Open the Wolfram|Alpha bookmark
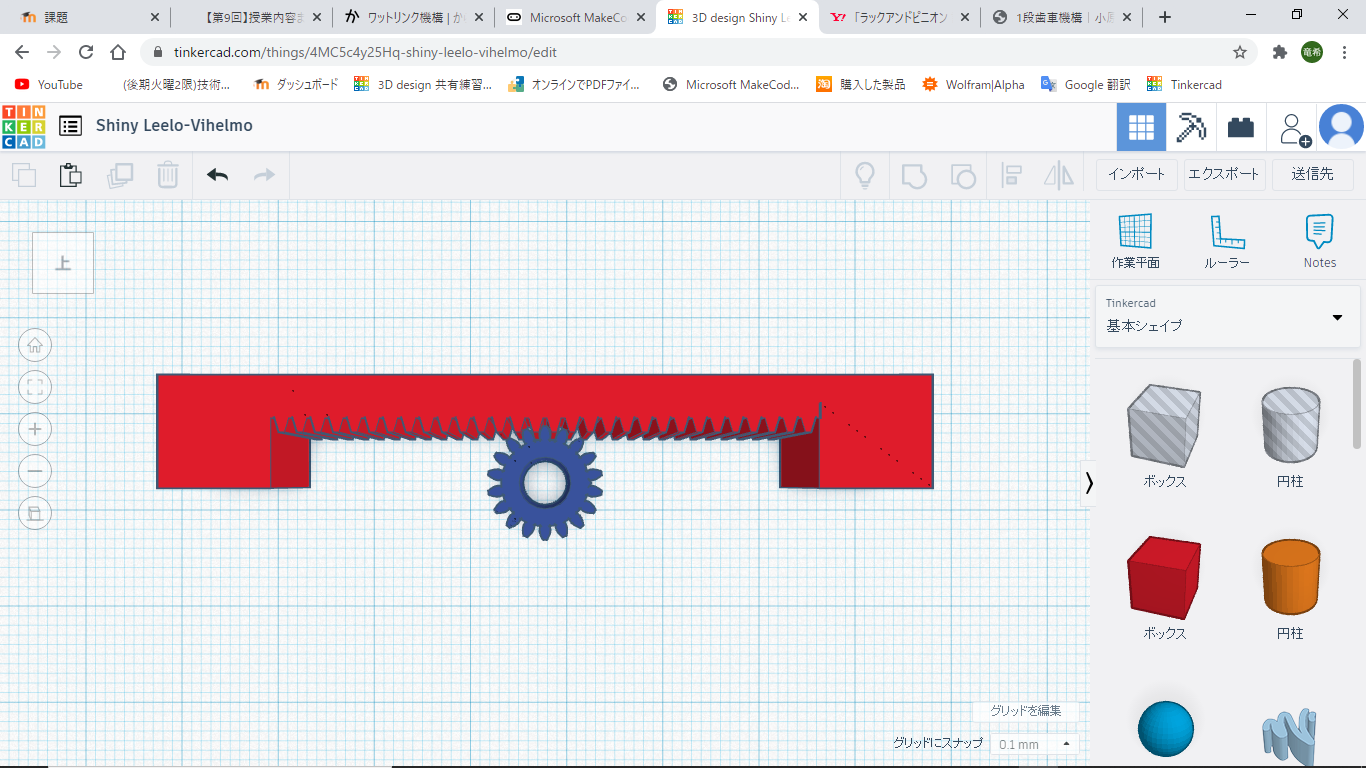The width and height of the screenshot is (1366, 768). coord(973,85)
